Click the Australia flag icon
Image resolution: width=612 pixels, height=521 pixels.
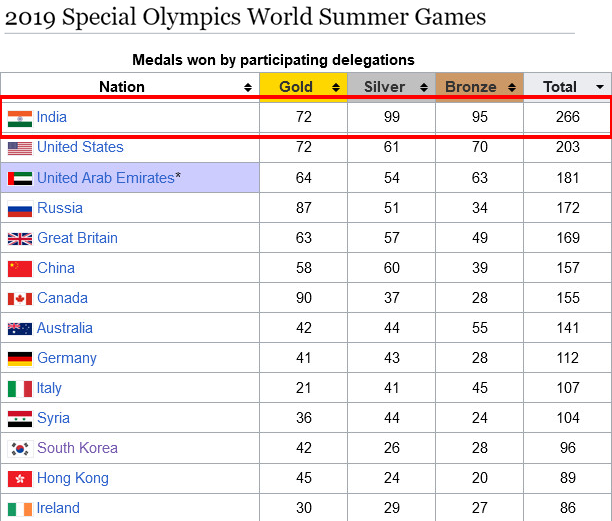20,329
